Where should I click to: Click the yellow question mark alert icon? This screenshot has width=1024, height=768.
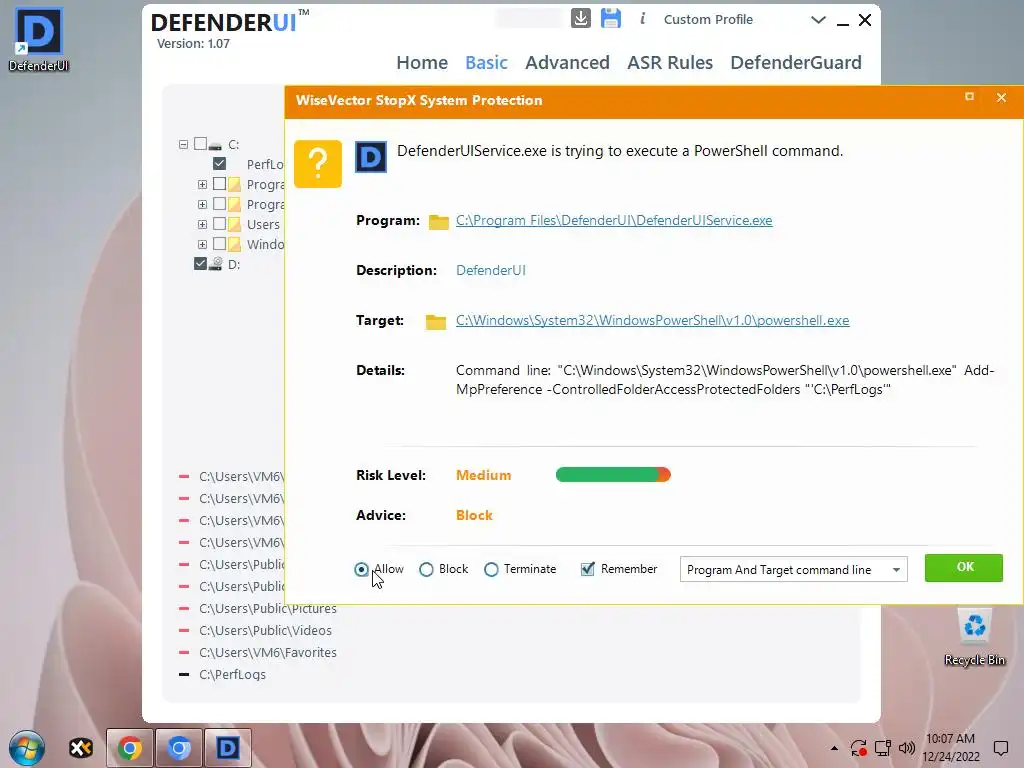(x=318, y=164)
